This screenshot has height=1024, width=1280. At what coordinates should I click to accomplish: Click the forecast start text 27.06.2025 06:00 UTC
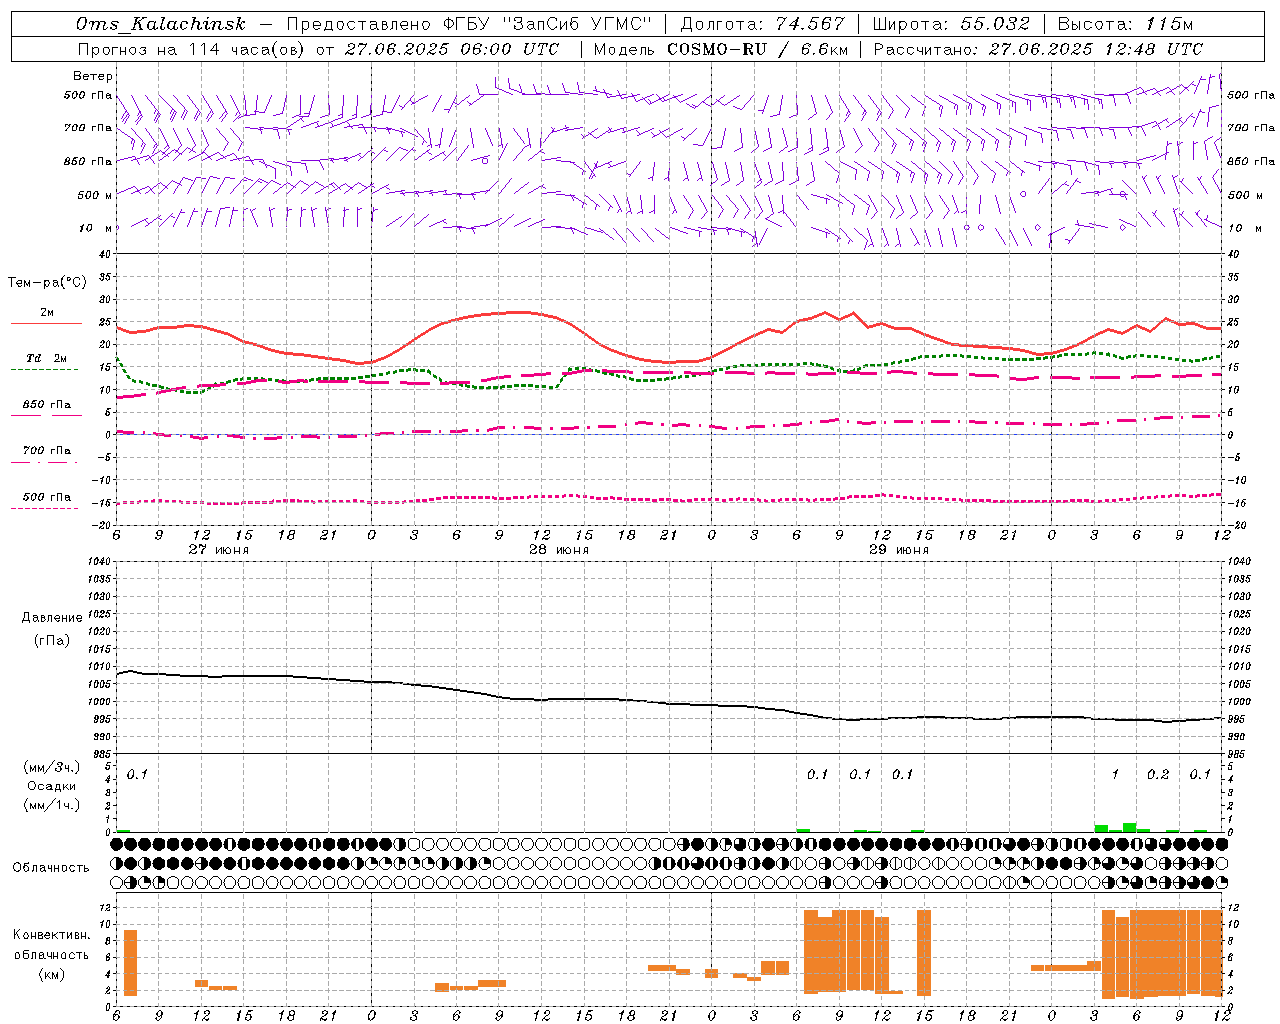pyautogui.click(x=452, y=49)
